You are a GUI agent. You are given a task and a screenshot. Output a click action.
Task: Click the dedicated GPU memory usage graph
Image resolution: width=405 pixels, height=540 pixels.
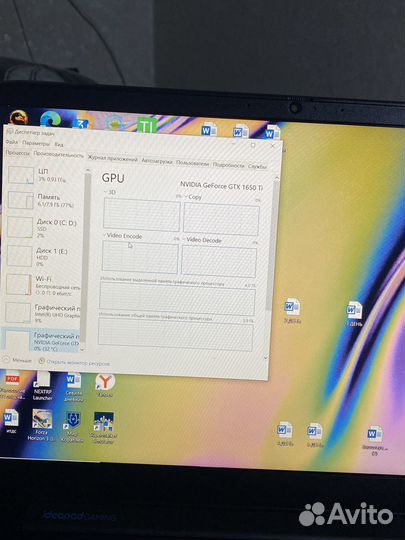point(177,298)
